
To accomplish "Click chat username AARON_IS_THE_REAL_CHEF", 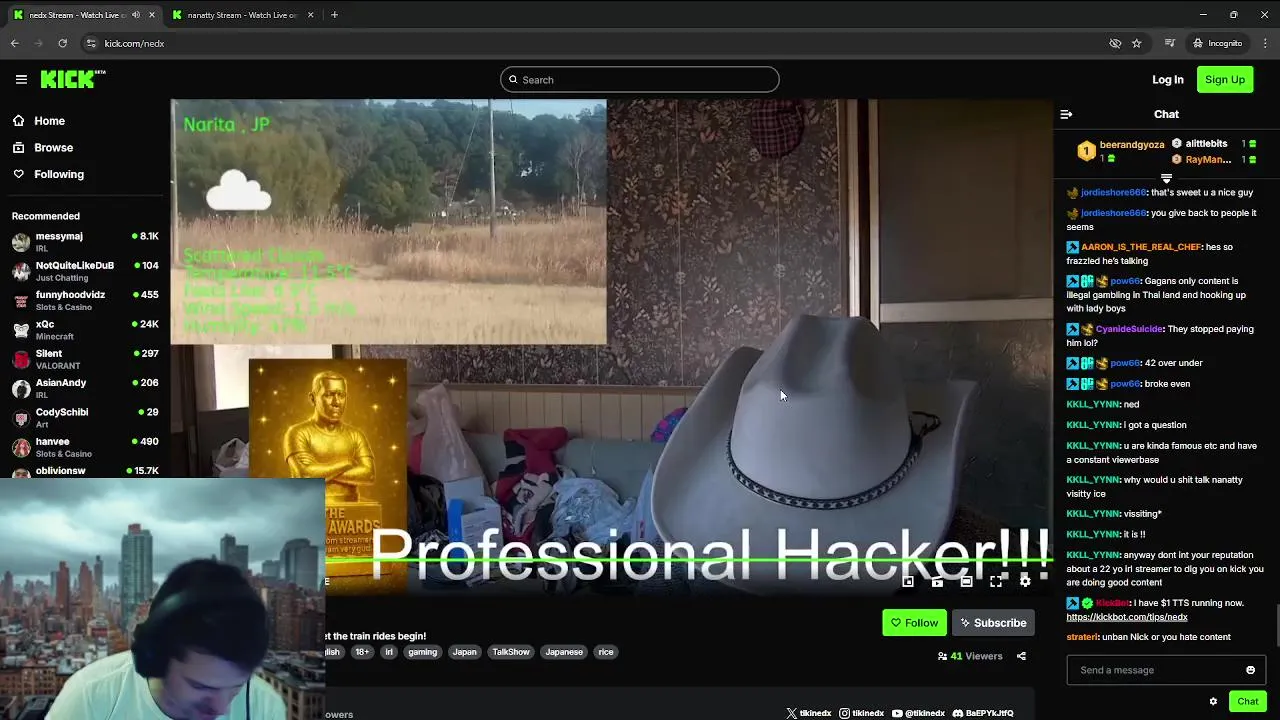I will (x=1141, y=247).
